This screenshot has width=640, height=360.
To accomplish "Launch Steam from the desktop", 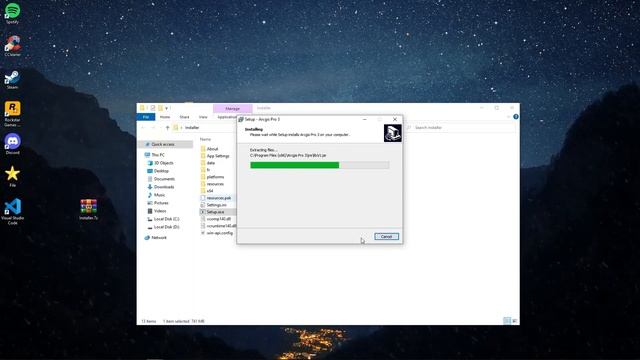I will pyautogui.click(x=12, y=79).
